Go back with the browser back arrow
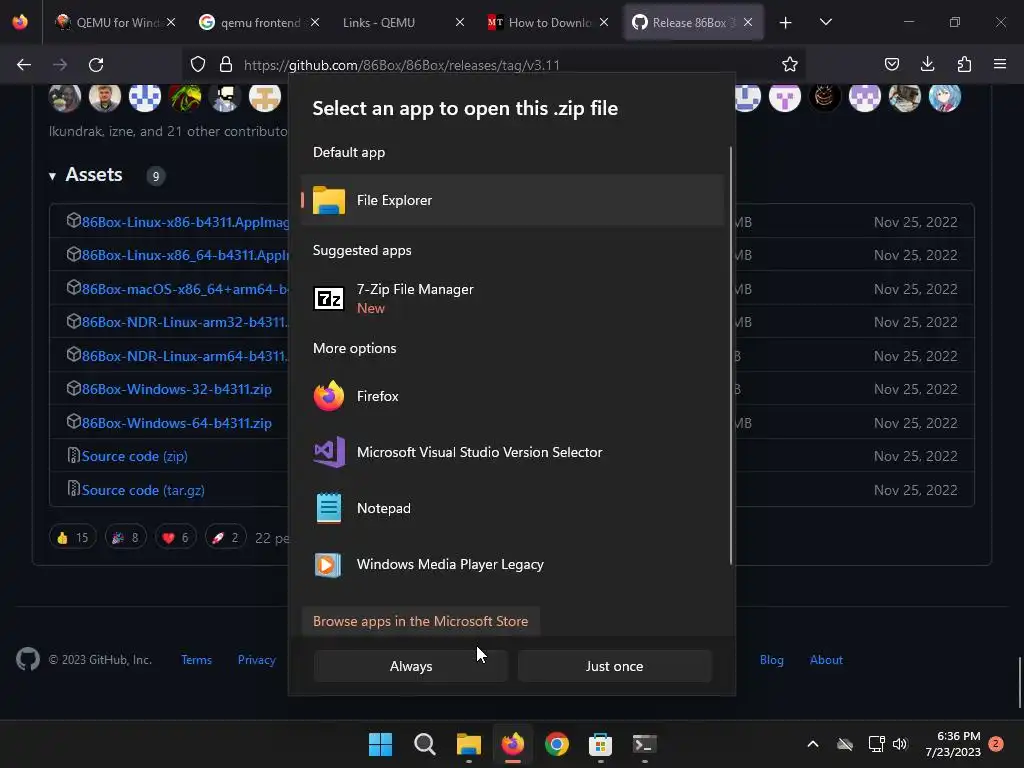 coord(24,65)
